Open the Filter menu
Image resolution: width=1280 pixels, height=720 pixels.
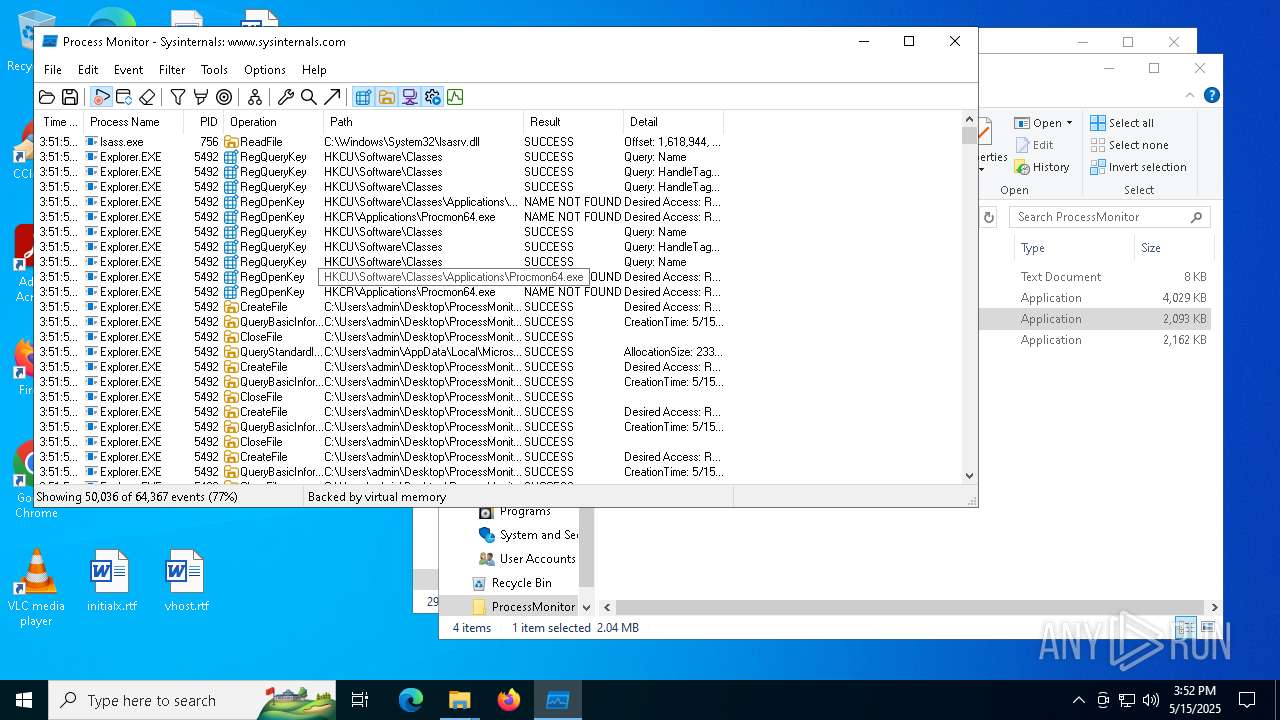click(x=172, y=70)
